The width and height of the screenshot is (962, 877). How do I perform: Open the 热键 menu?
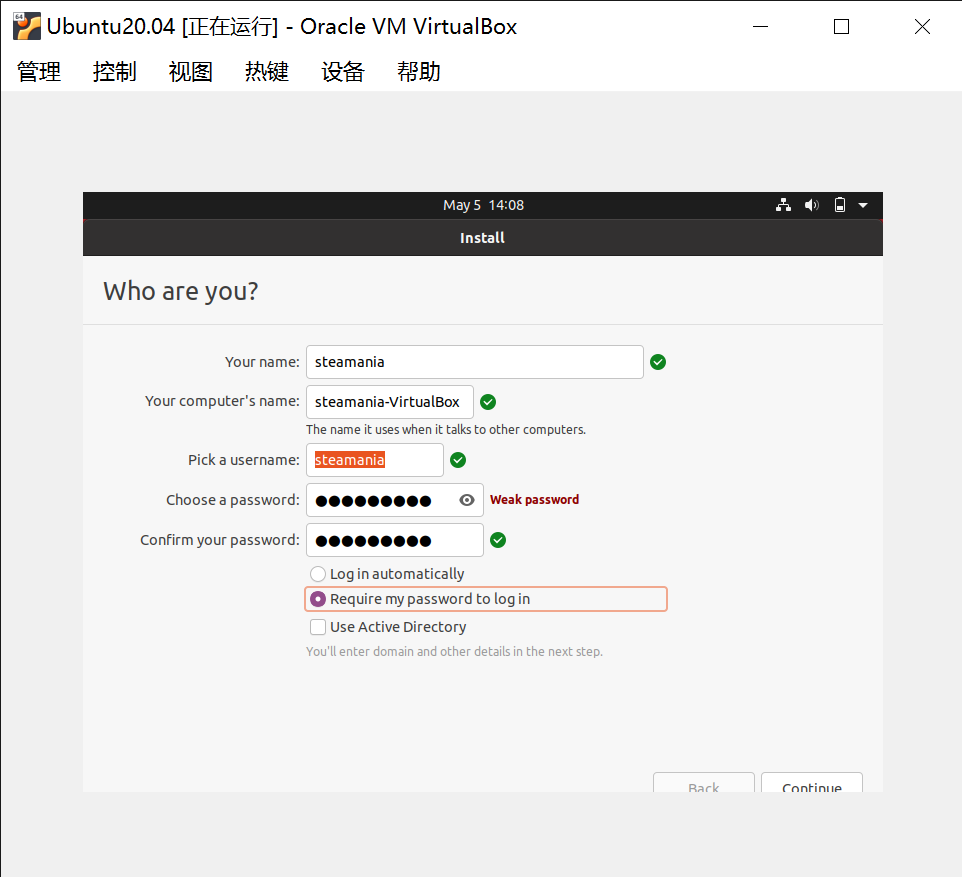coord(267,72)
